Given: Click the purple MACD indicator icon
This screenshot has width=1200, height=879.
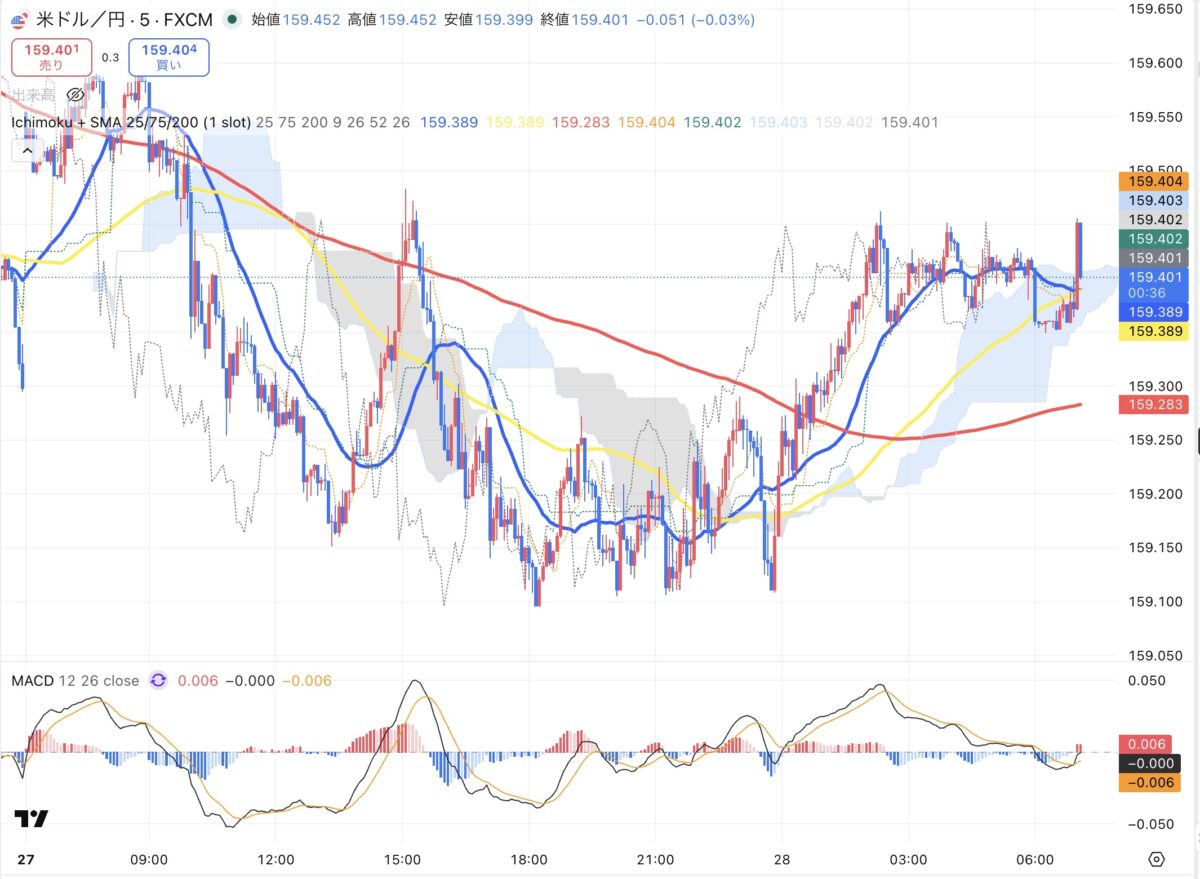Looking at the screenshot, I should [x=158, y=681].
